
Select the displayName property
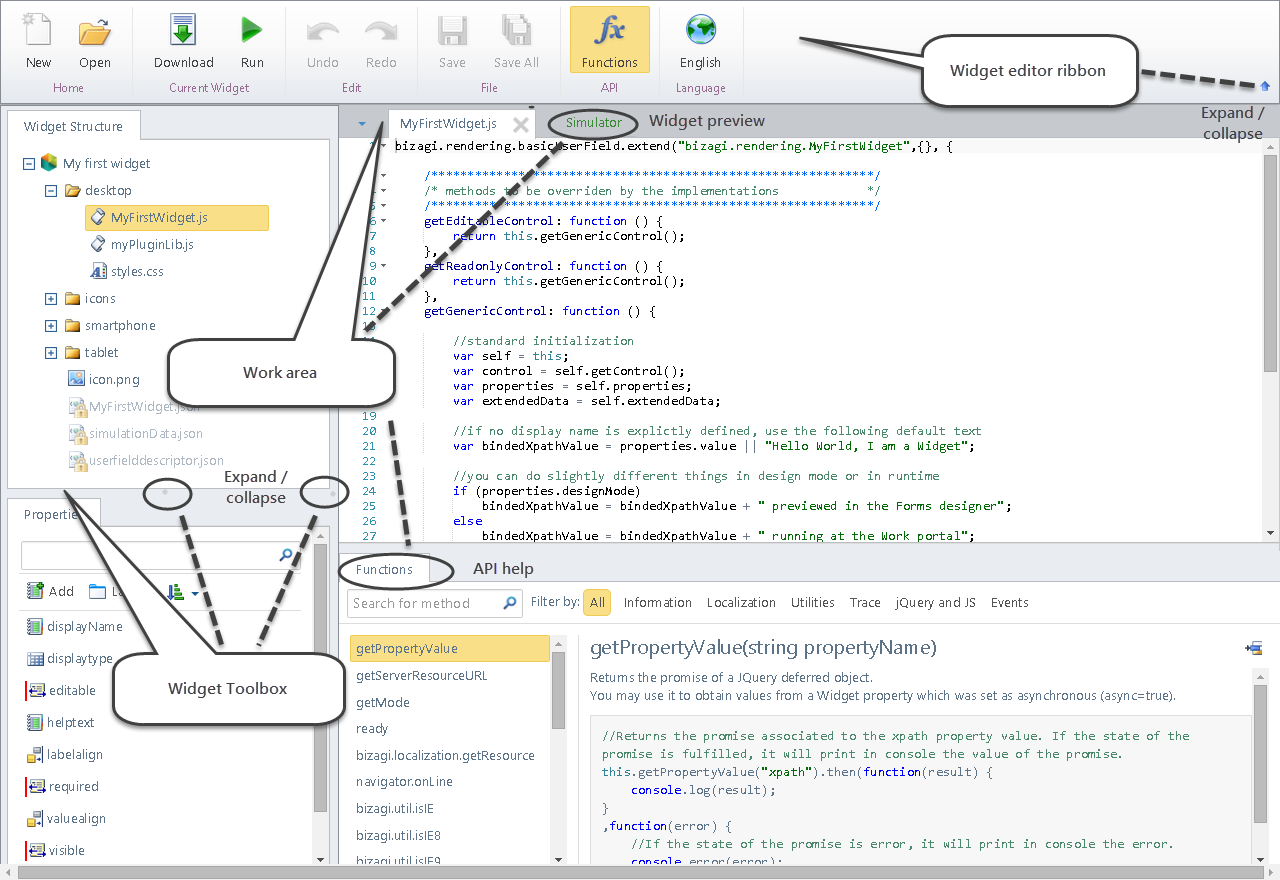pos(85,627)
